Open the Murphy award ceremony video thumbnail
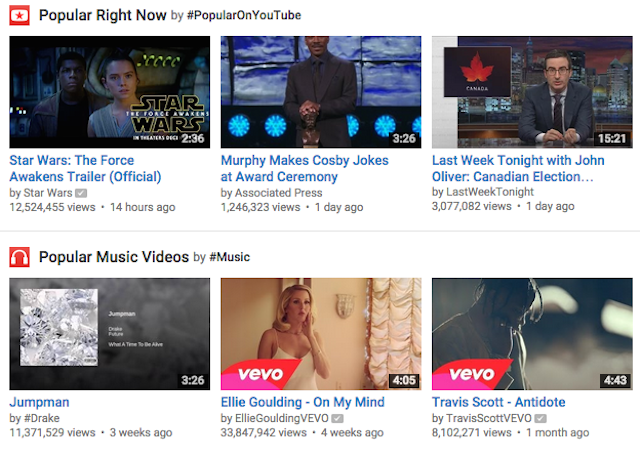 [321, 92]
